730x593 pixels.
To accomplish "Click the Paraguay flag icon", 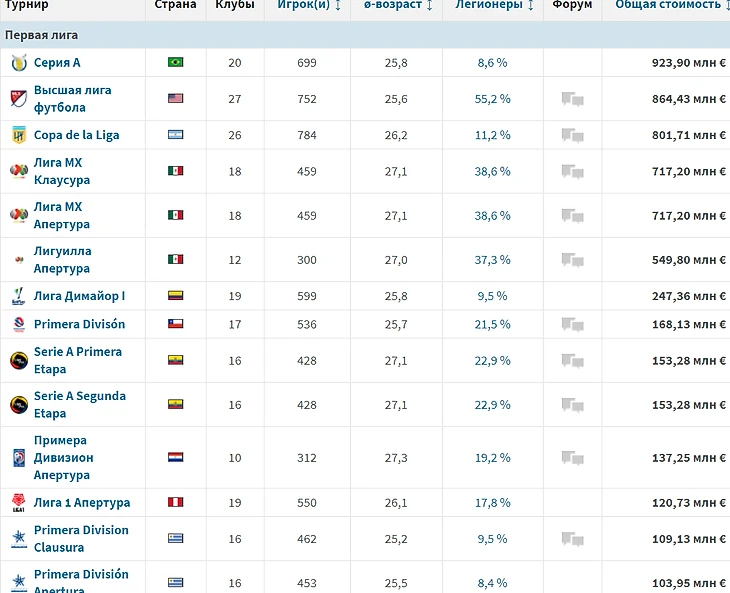I will [176, 457].
